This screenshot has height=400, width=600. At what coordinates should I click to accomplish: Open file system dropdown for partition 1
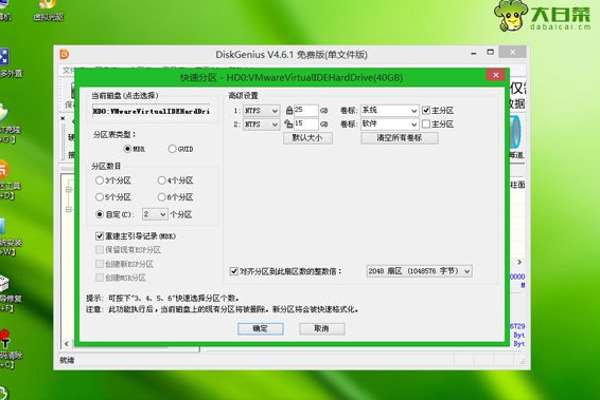[261, 111]
